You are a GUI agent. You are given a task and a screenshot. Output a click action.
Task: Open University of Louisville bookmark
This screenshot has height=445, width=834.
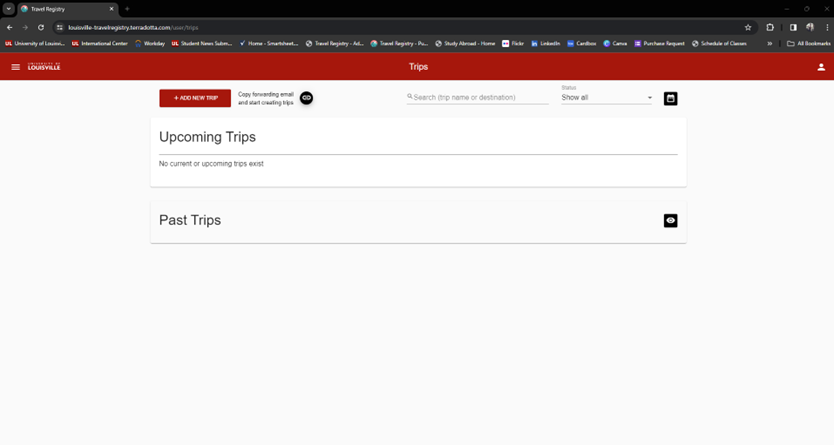click(35, 44)
